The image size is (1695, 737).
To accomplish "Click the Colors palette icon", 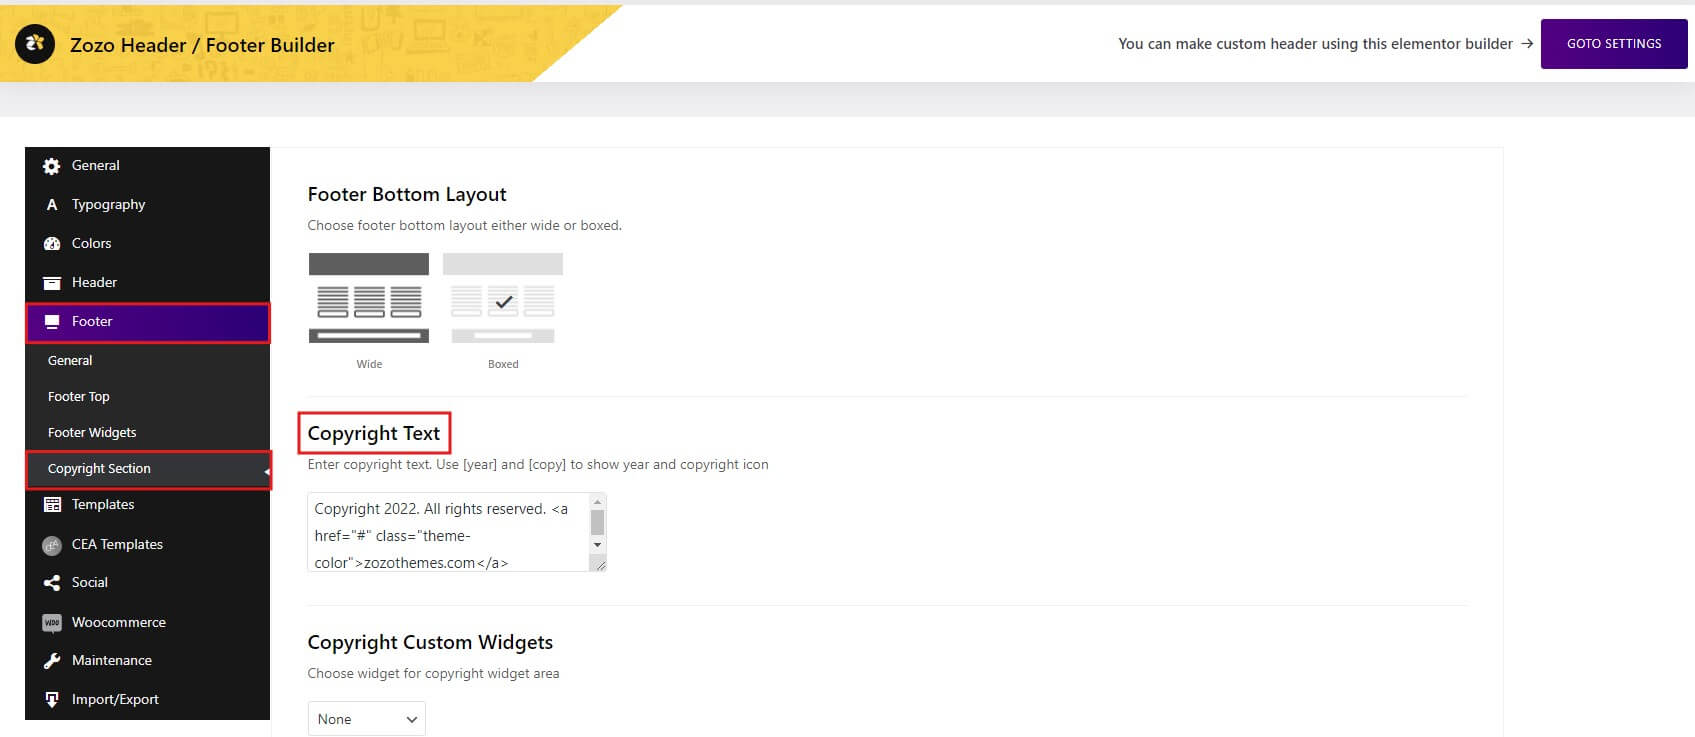I will pyautogui.click(x=52, y=244).
